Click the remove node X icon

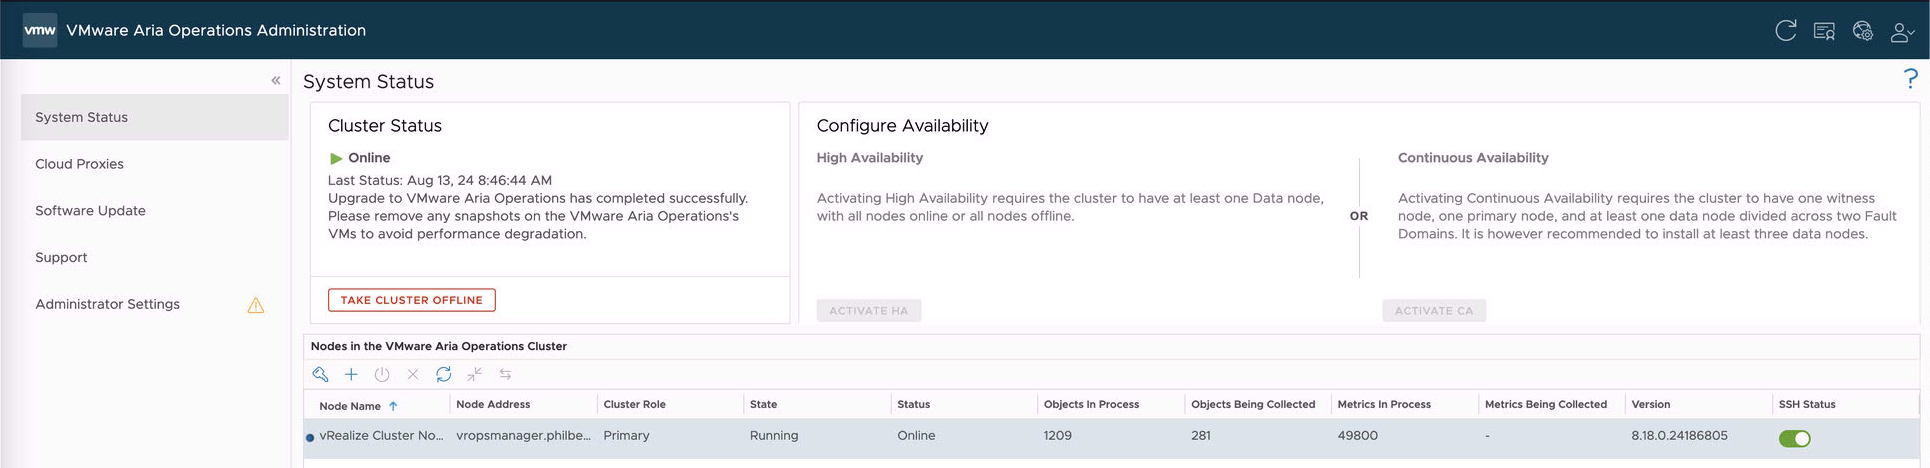tap(413, 374)
